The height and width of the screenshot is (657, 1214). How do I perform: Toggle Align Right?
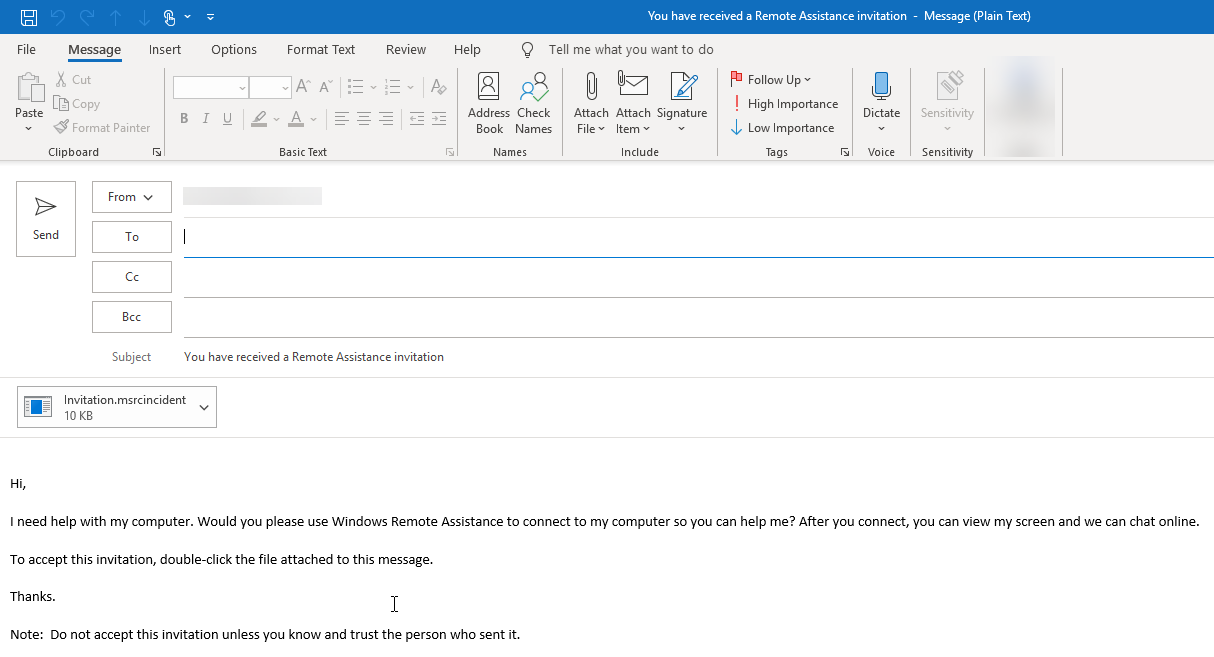[x=386, y=119]
